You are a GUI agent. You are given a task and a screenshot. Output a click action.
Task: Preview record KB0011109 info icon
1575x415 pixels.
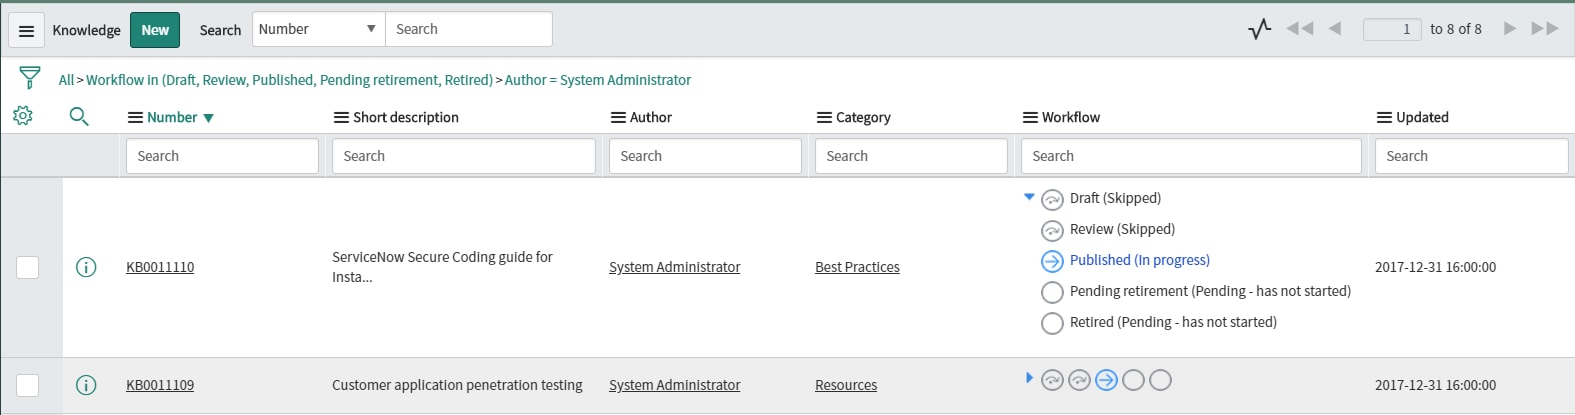click(x=86, y=385)
